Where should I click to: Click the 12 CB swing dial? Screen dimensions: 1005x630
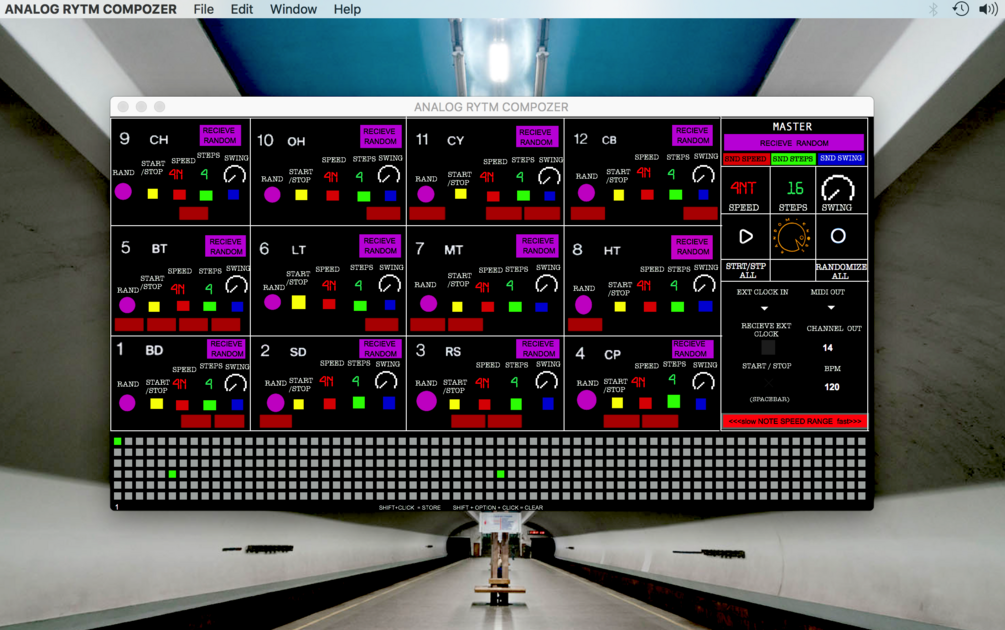click(703, 174)
